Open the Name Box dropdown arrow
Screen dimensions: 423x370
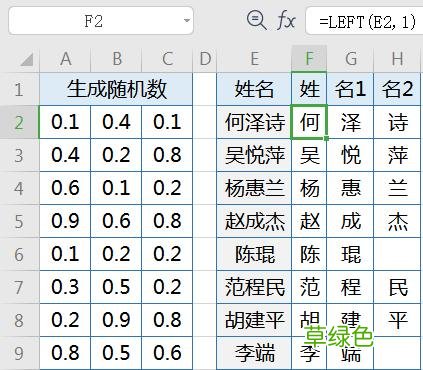coord(187,21)
